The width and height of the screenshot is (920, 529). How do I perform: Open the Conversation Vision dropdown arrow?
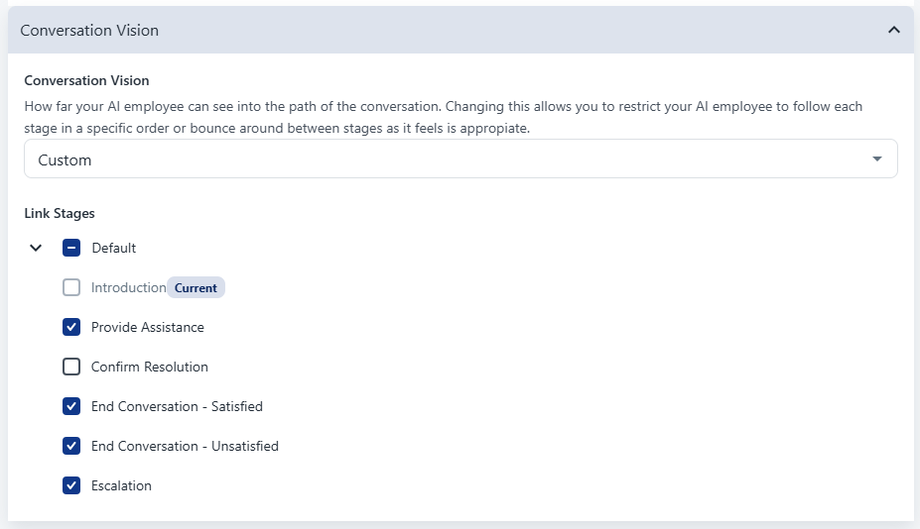pyautogui.click(x=877, y=159)
